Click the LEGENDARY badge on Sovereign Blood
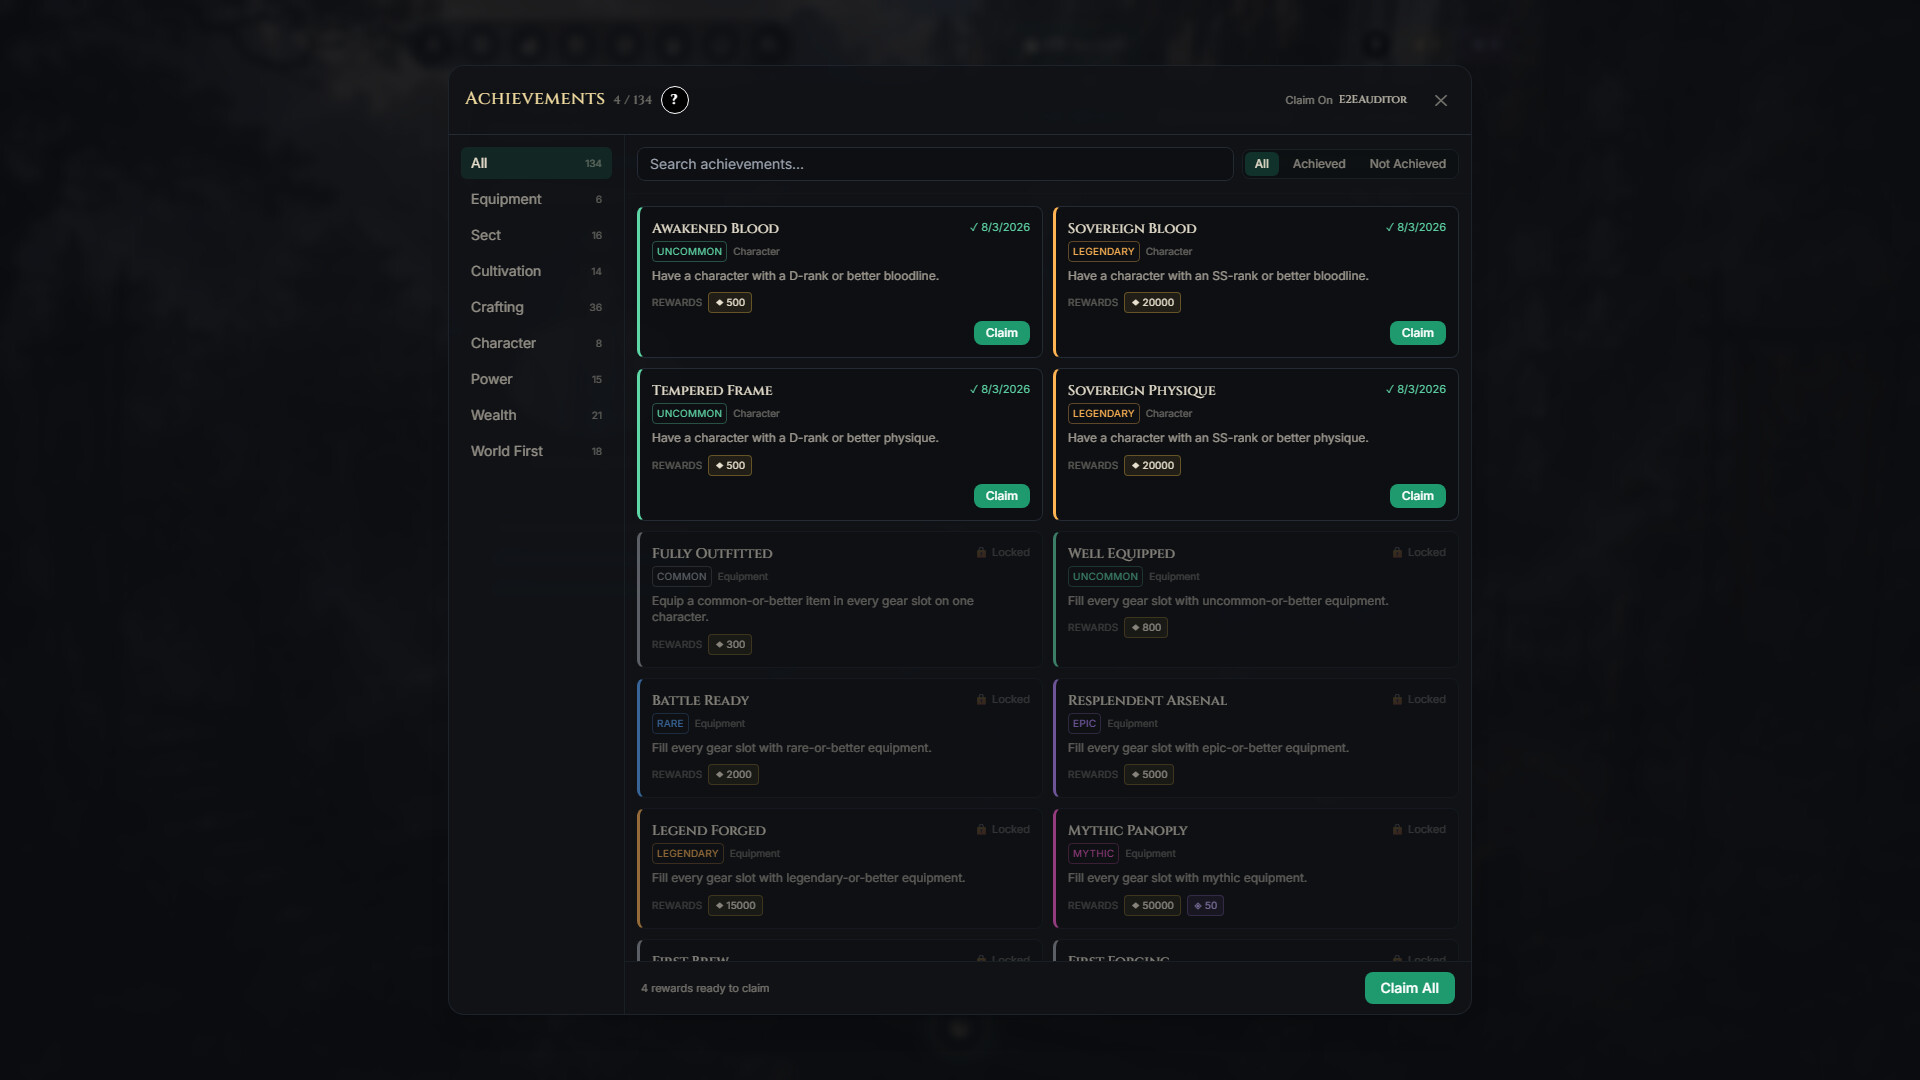 [1103, 252]
